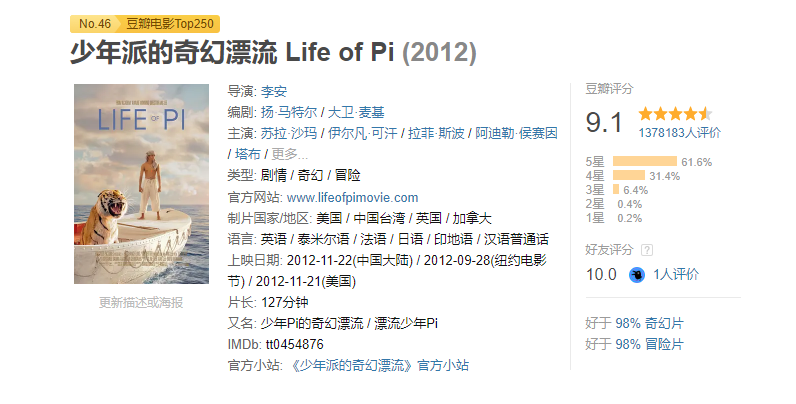Click the 5星 rating percentage bar

645,162
